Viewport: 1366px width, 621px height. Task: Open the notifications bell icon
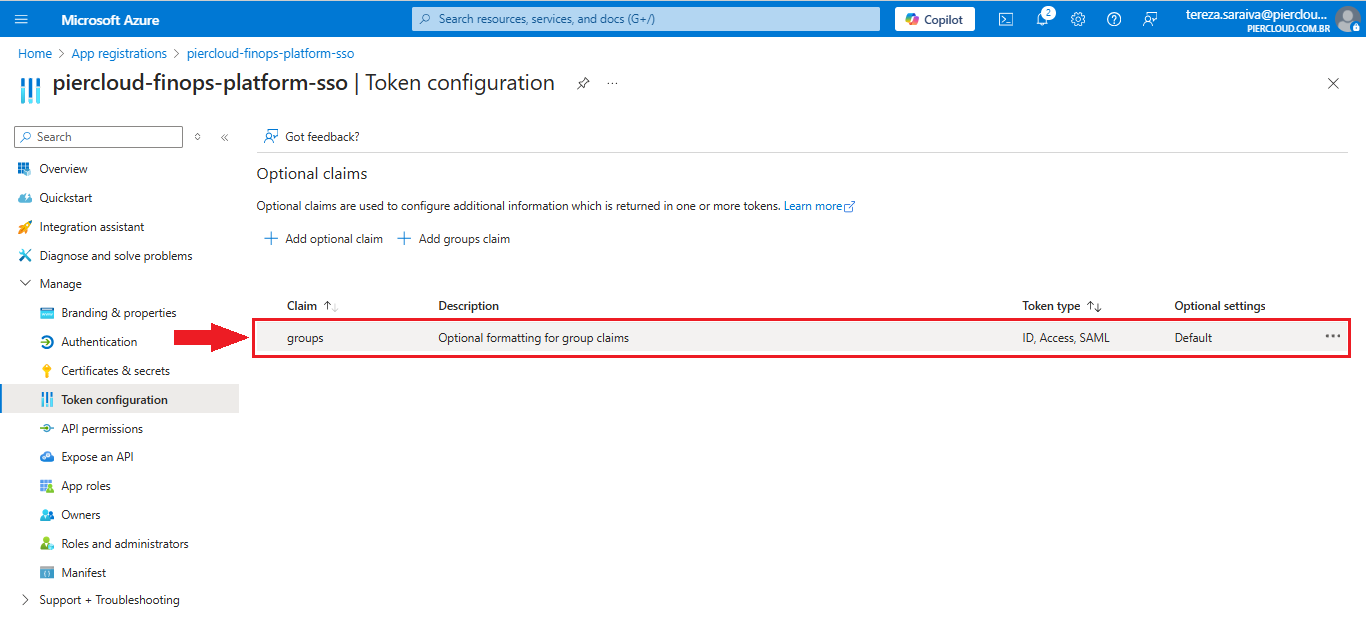[x=1042, y=19]
